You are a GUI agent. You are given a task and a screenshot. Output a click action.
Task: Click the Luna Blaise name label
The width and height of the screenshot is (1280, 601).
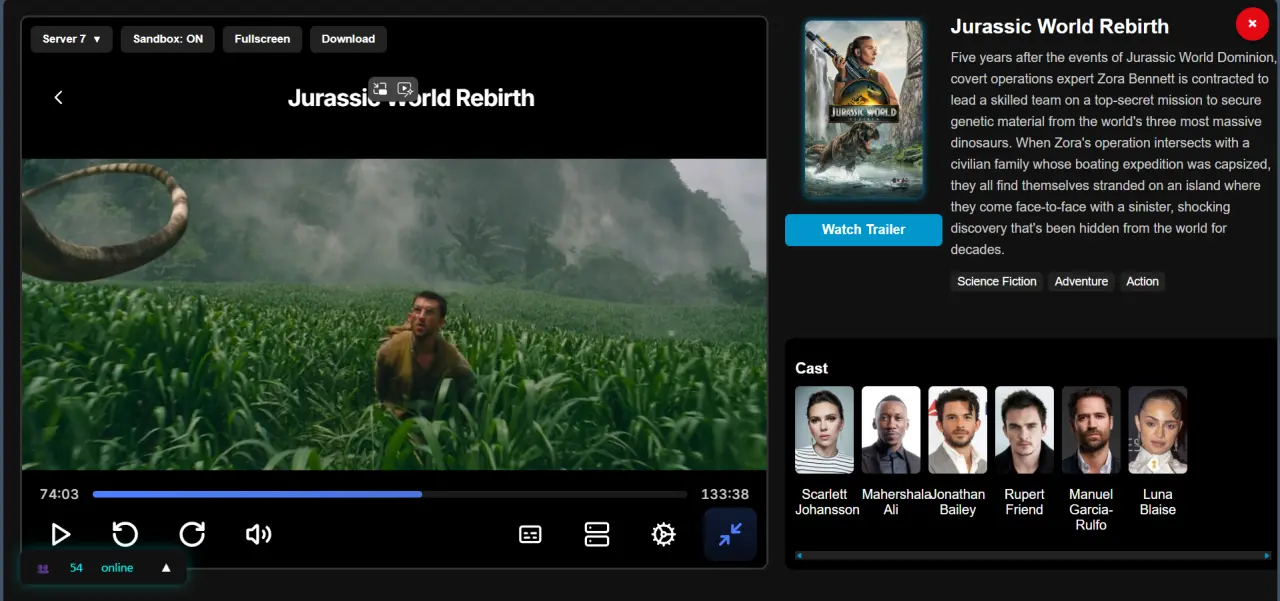pos(1158,502)
